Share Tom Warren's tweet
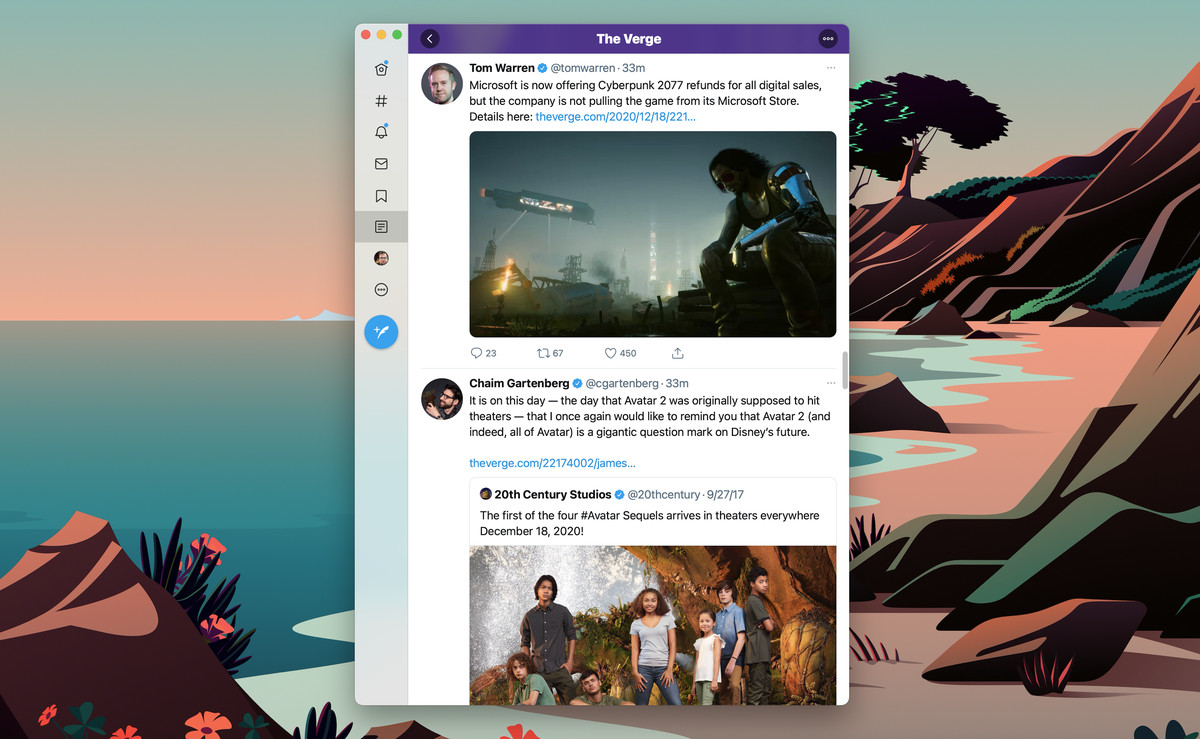Viewport: 1200px width, 739px height. pos(677,352)
